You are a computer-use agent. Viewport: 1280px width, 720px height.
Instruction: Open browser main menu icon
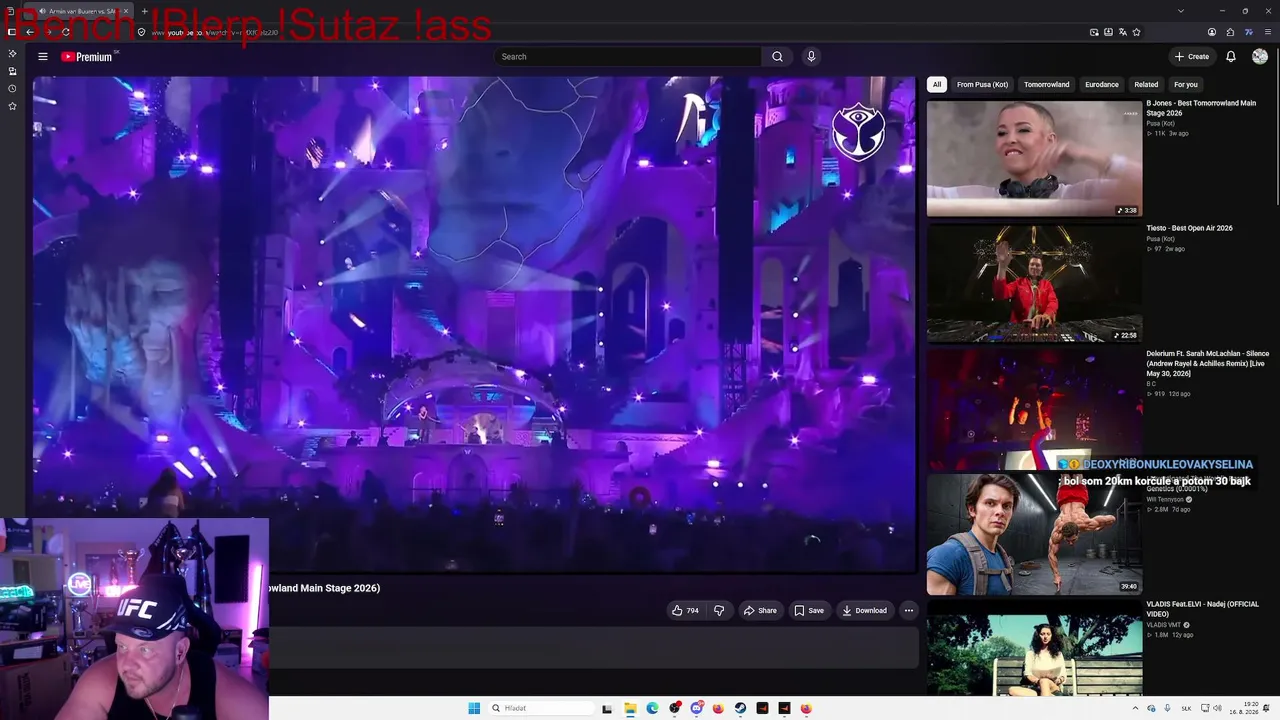pyautogui.click(x=1268, y=32)
